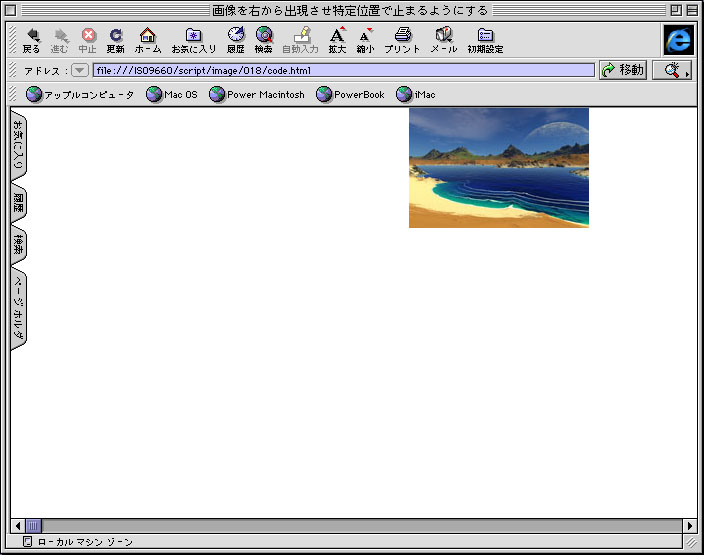Click the window zoom box

coord(676,10)
